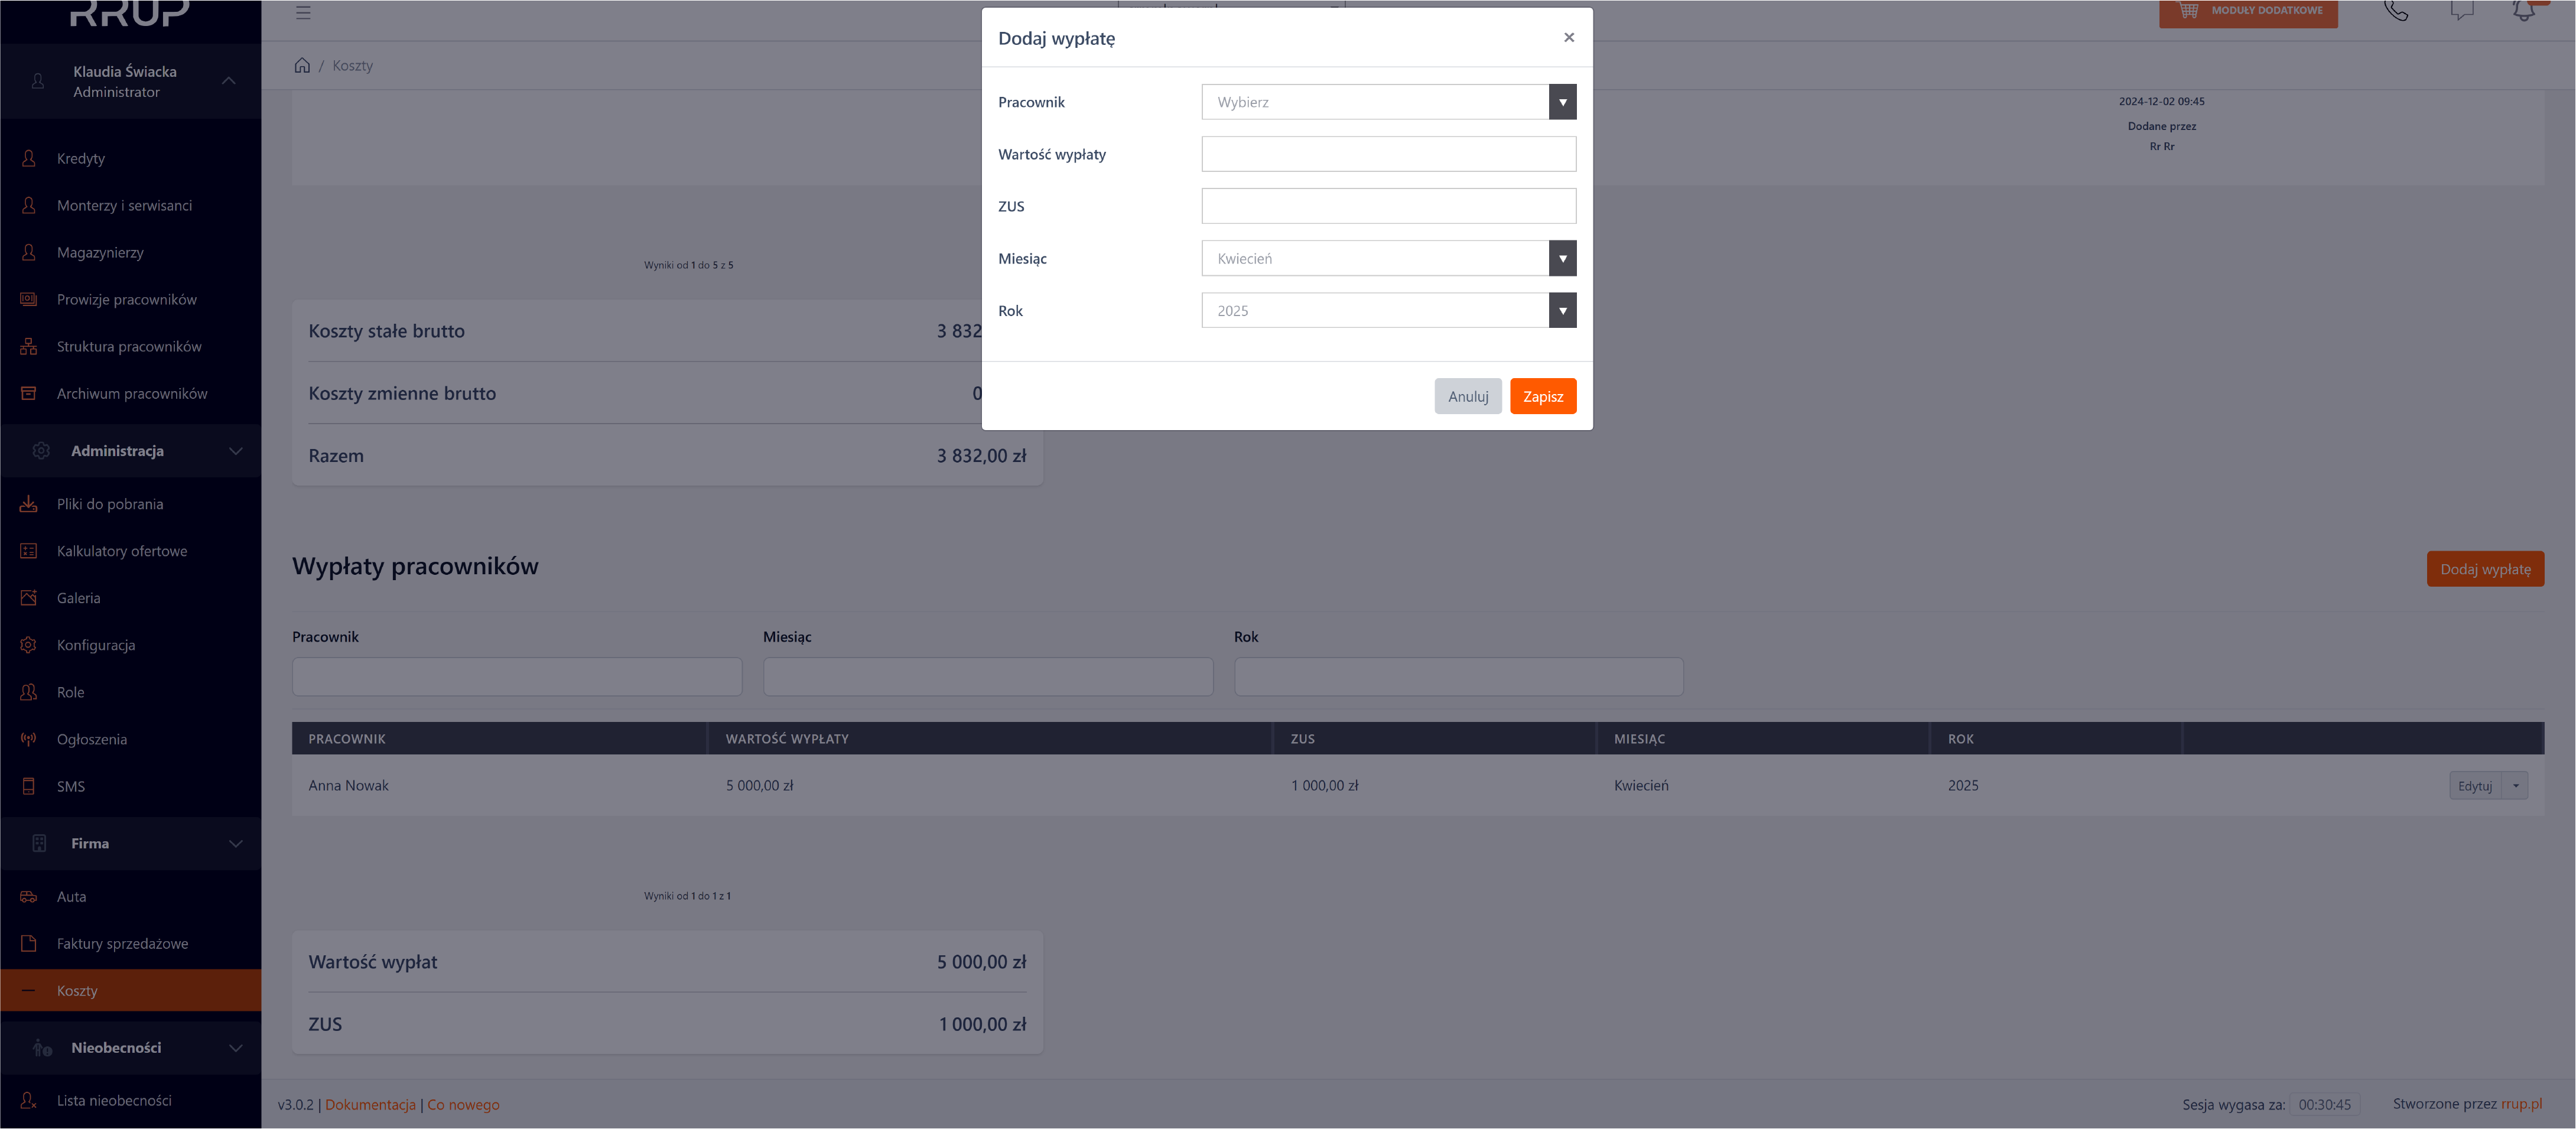
Task: Open the Pracownik dropdown in dialog
Action: 1388,102
